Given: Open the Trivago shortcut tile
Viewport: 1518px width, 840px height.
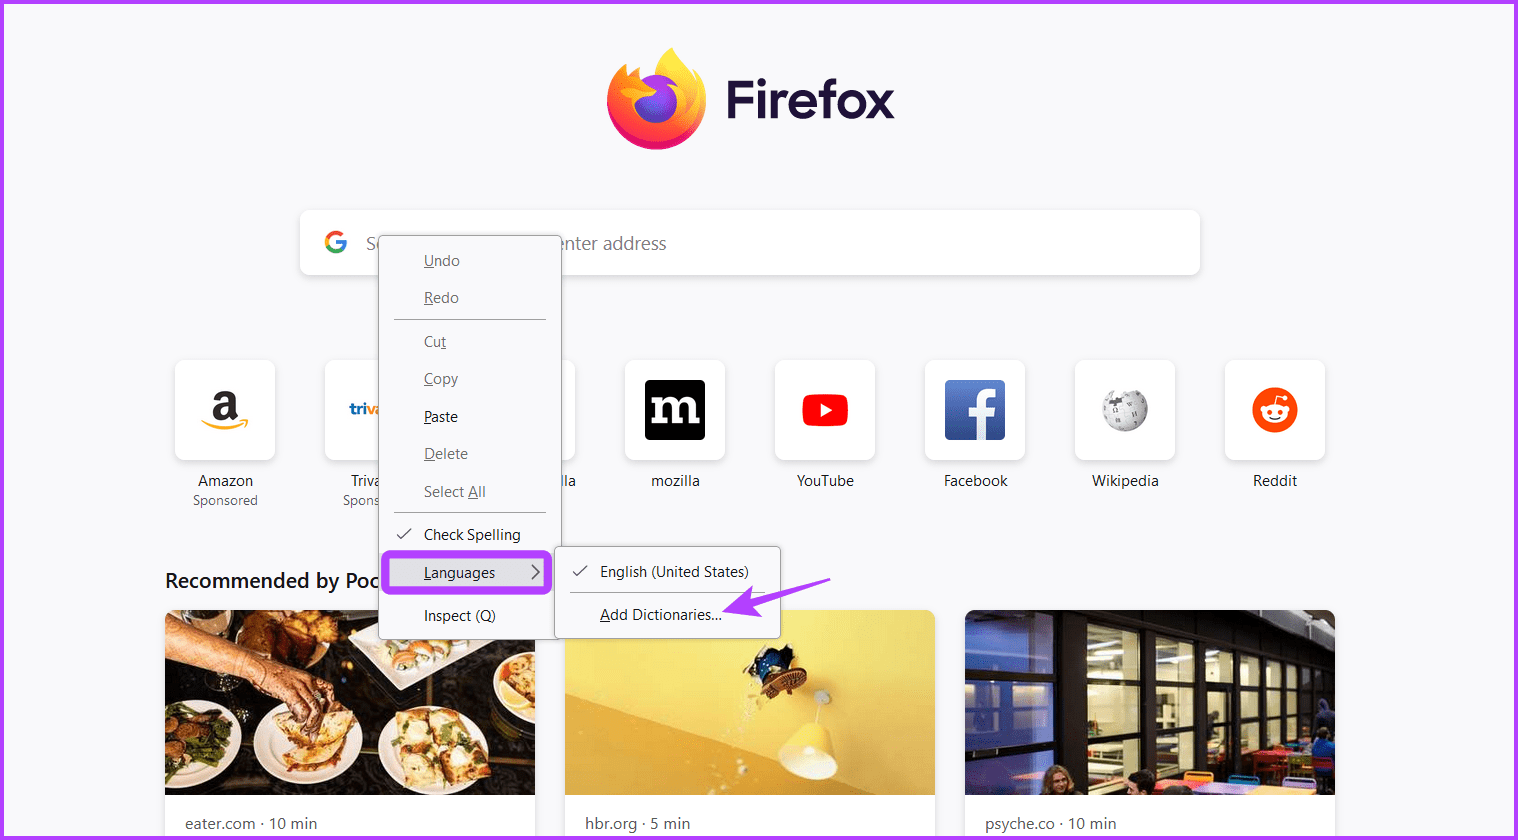Looking at the screenshot, I should [x=352, y=410].
